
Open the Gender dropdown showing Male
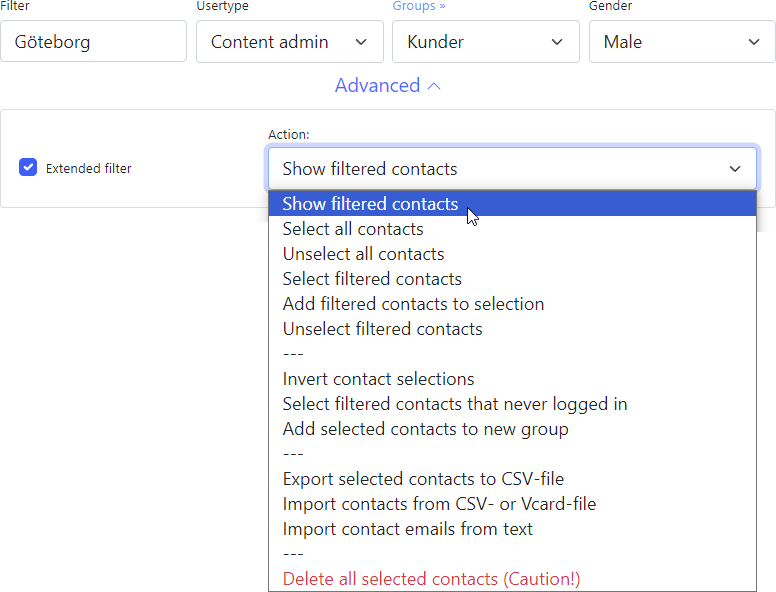pyautogui.click(x=682, y=42)
